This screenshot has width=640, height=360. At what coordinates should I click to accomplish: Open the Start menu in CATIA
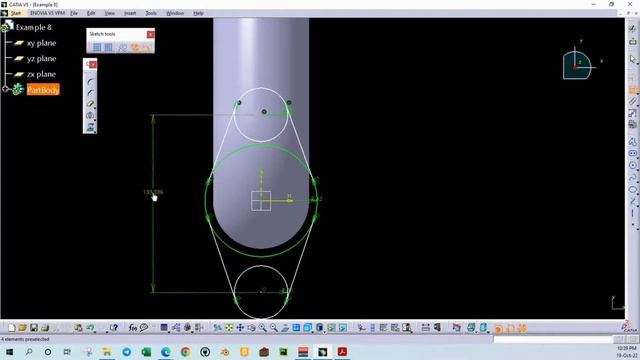[x=16, y=13]
